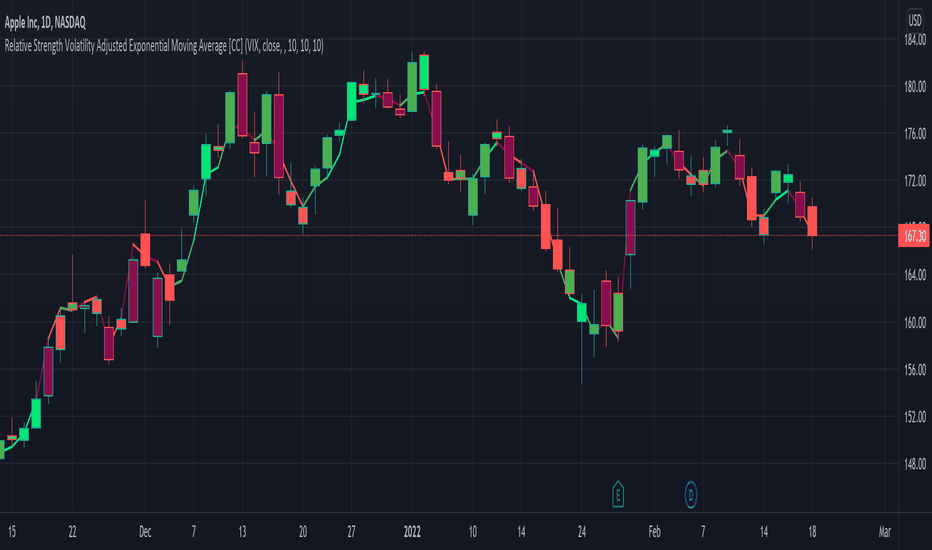The height and width of the screenshot is (550, 932).
Task: Click the 2022 date label on time axis
Action: (412, 532)
